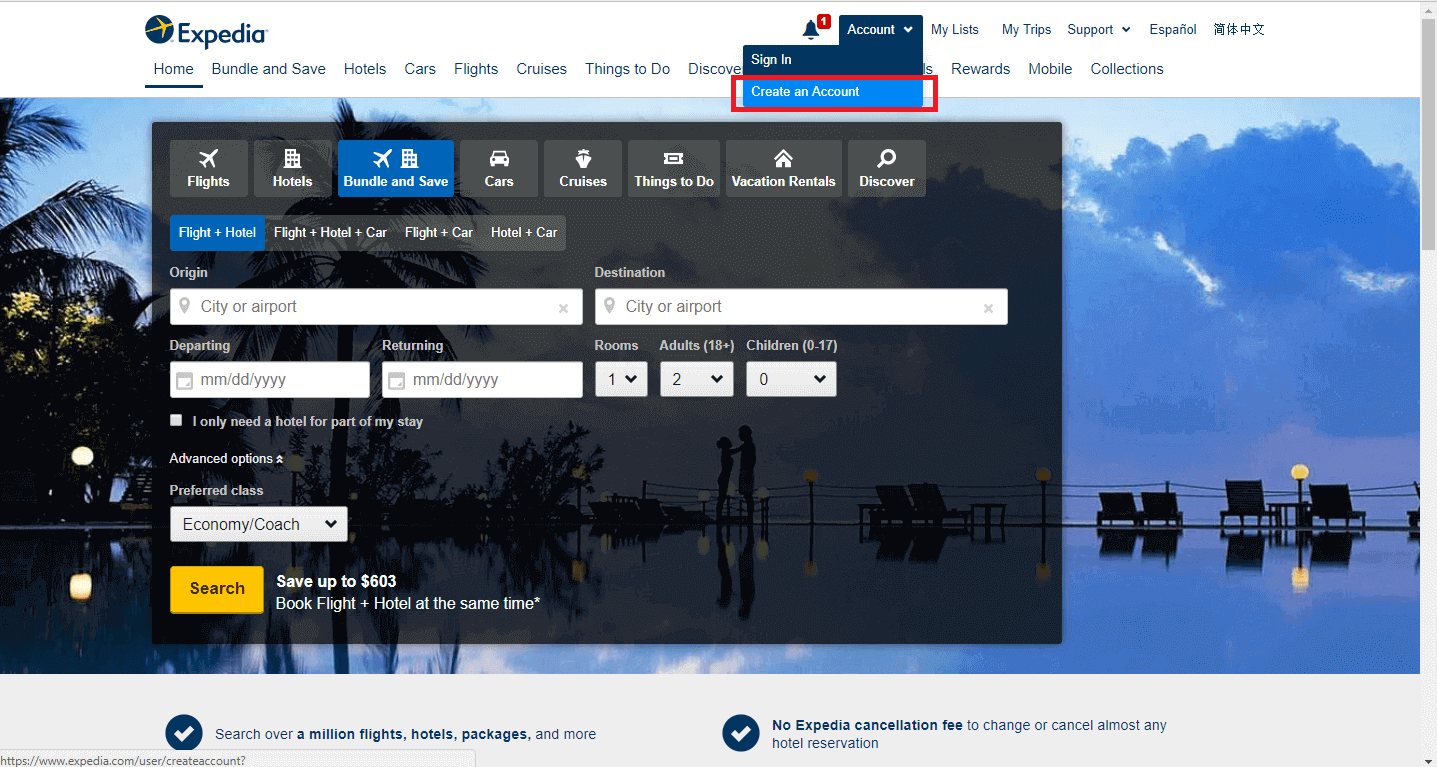
Task: Click the yellow Search button
Action: tap(217, 589)
